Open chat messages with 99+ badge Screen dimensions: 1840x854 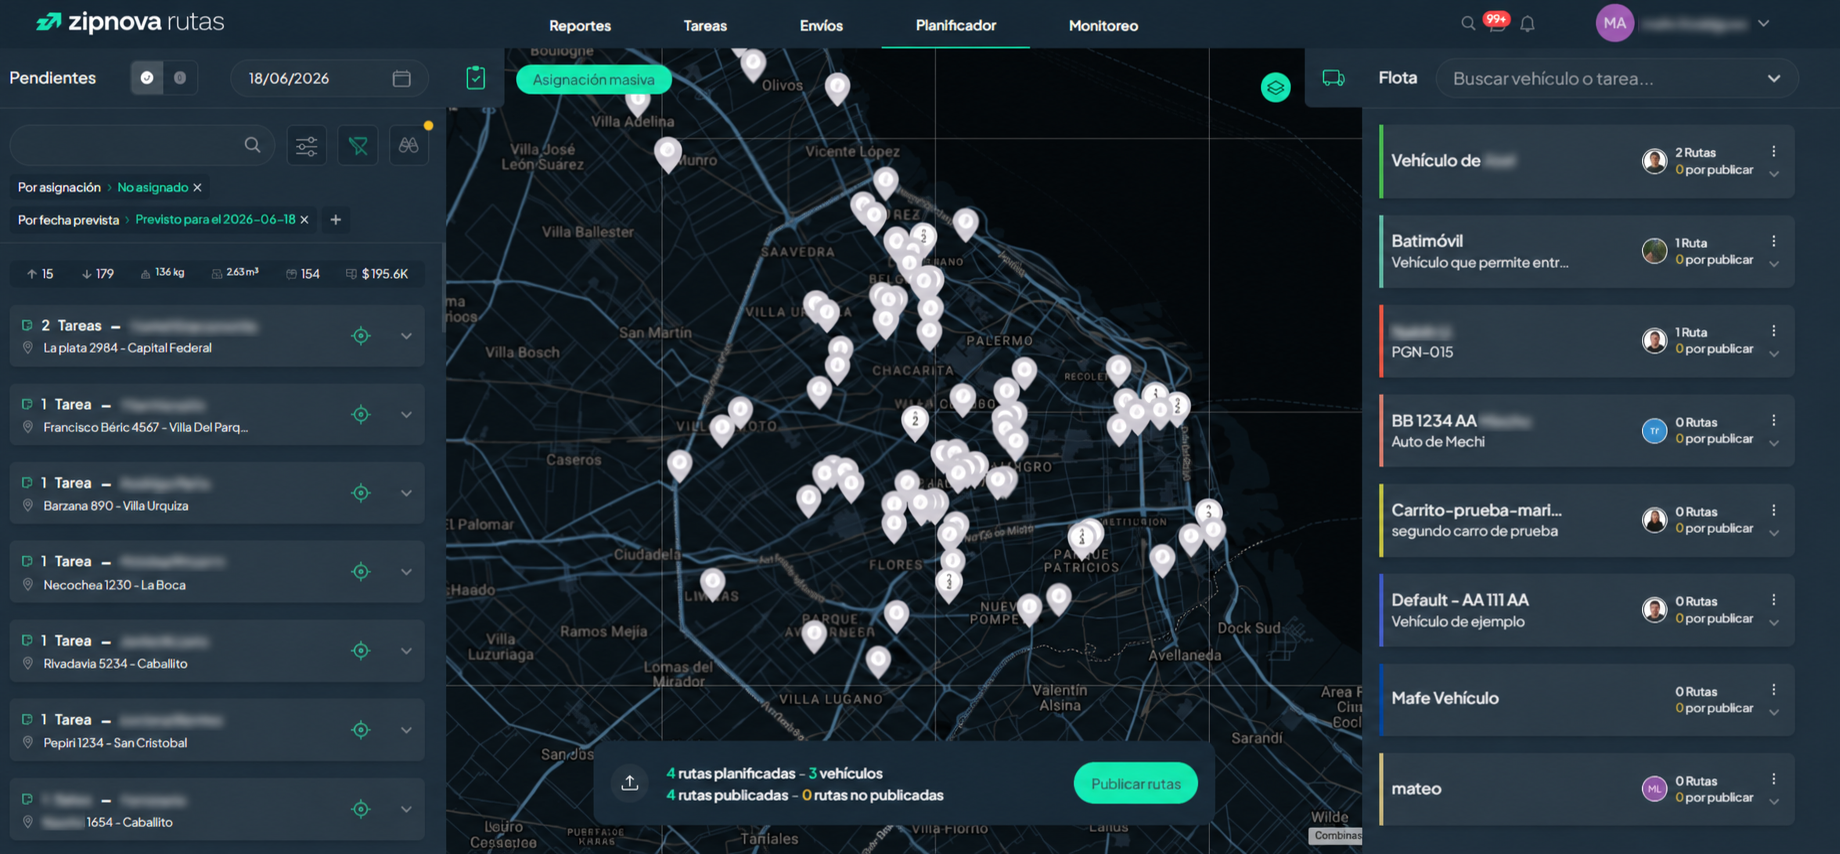1497,22
